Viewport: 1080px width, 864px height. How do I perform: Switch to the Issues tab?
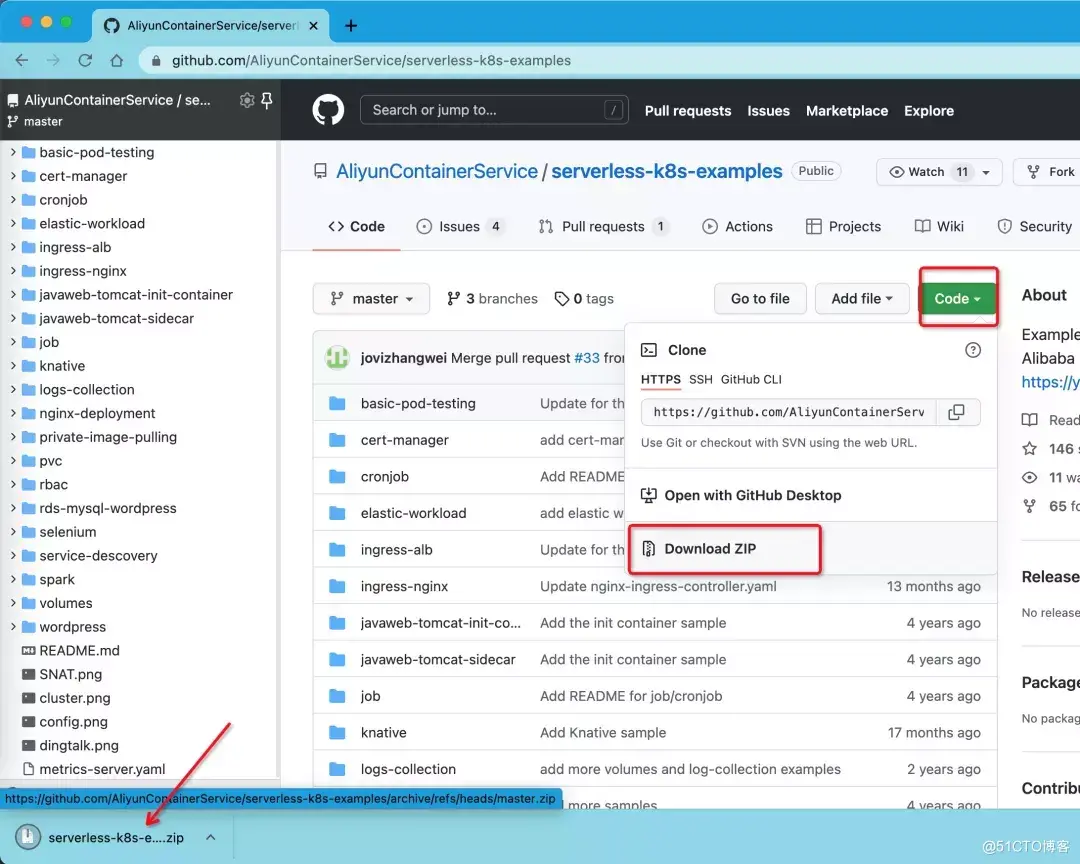click(461, 227)
